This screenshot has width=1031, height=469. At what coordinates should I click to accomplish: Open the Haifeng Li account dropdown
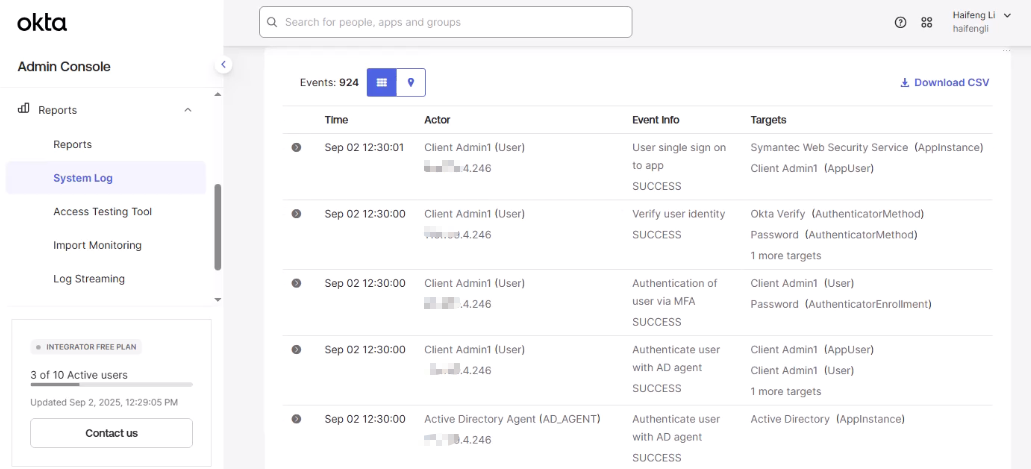click(981, 22)
